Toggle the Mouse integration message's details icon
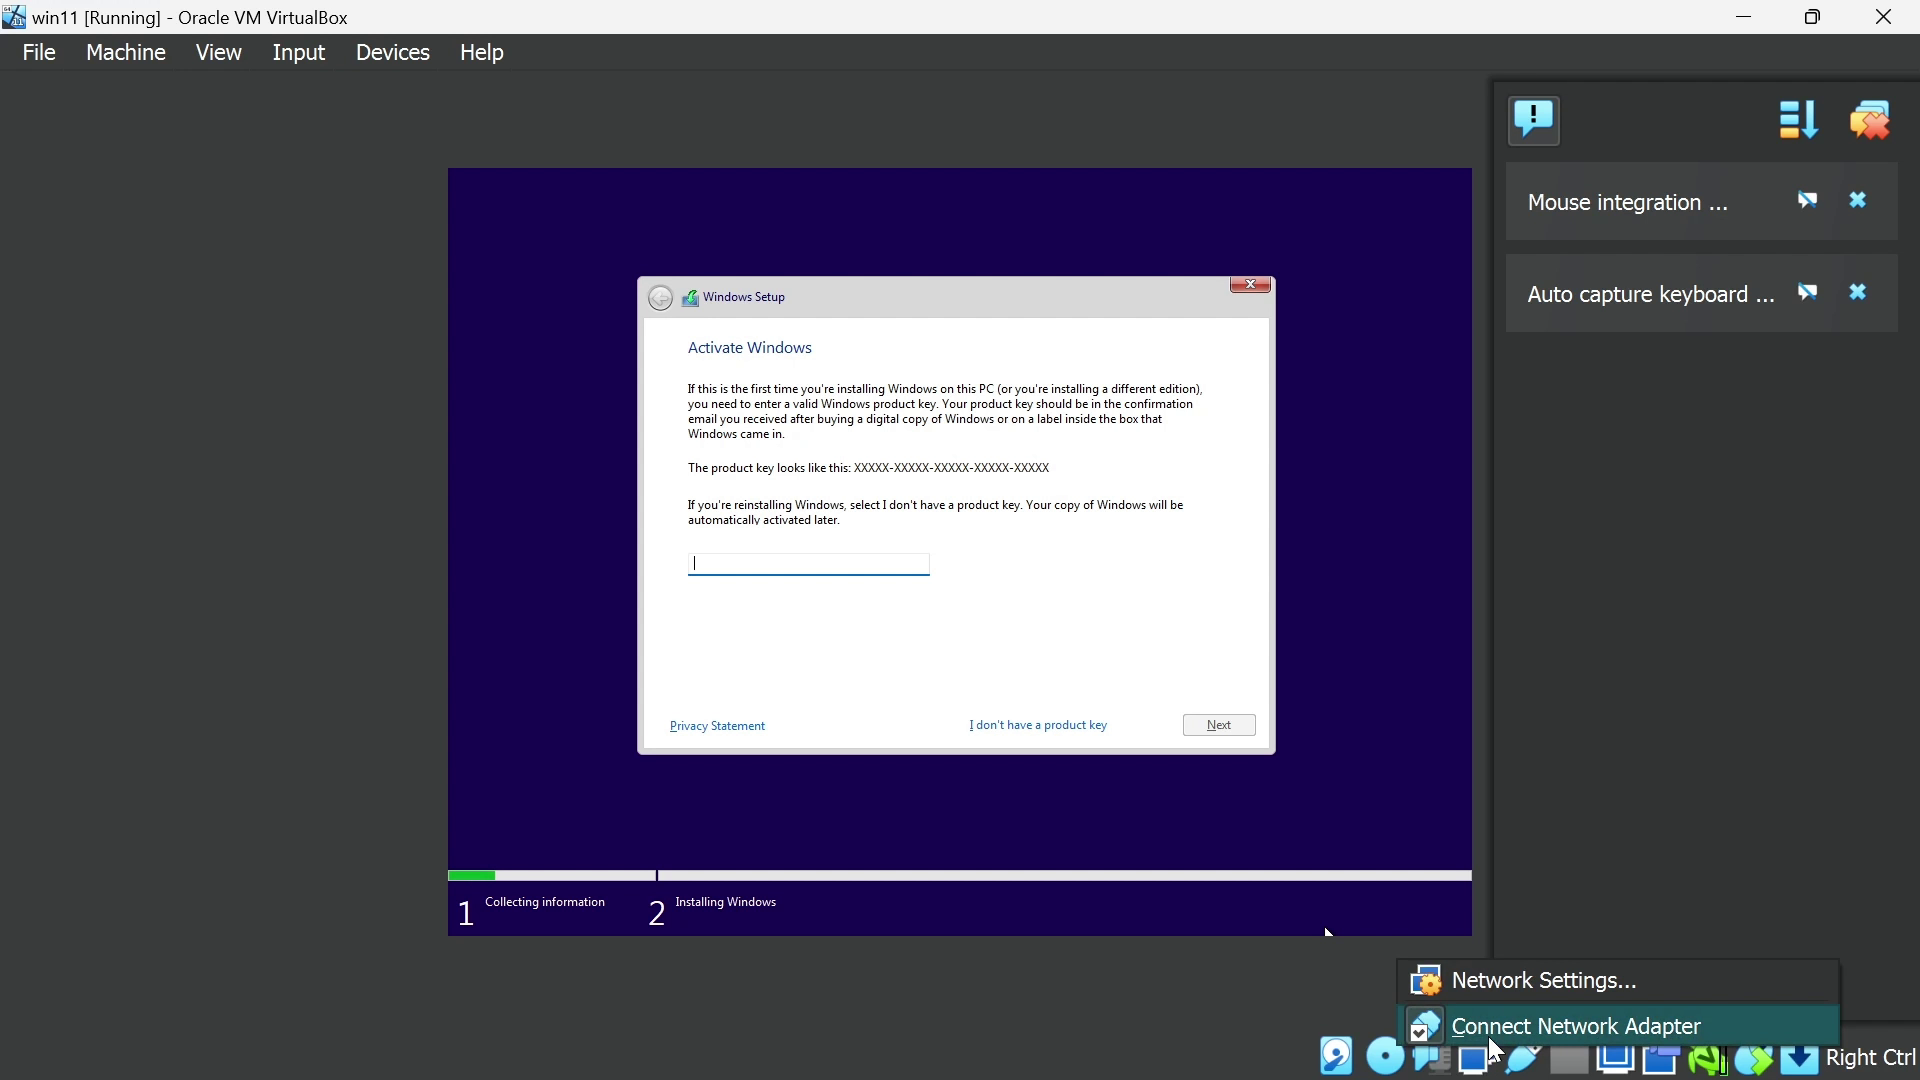This screenshot has width=1920, height=1080. click(1807, 201)
